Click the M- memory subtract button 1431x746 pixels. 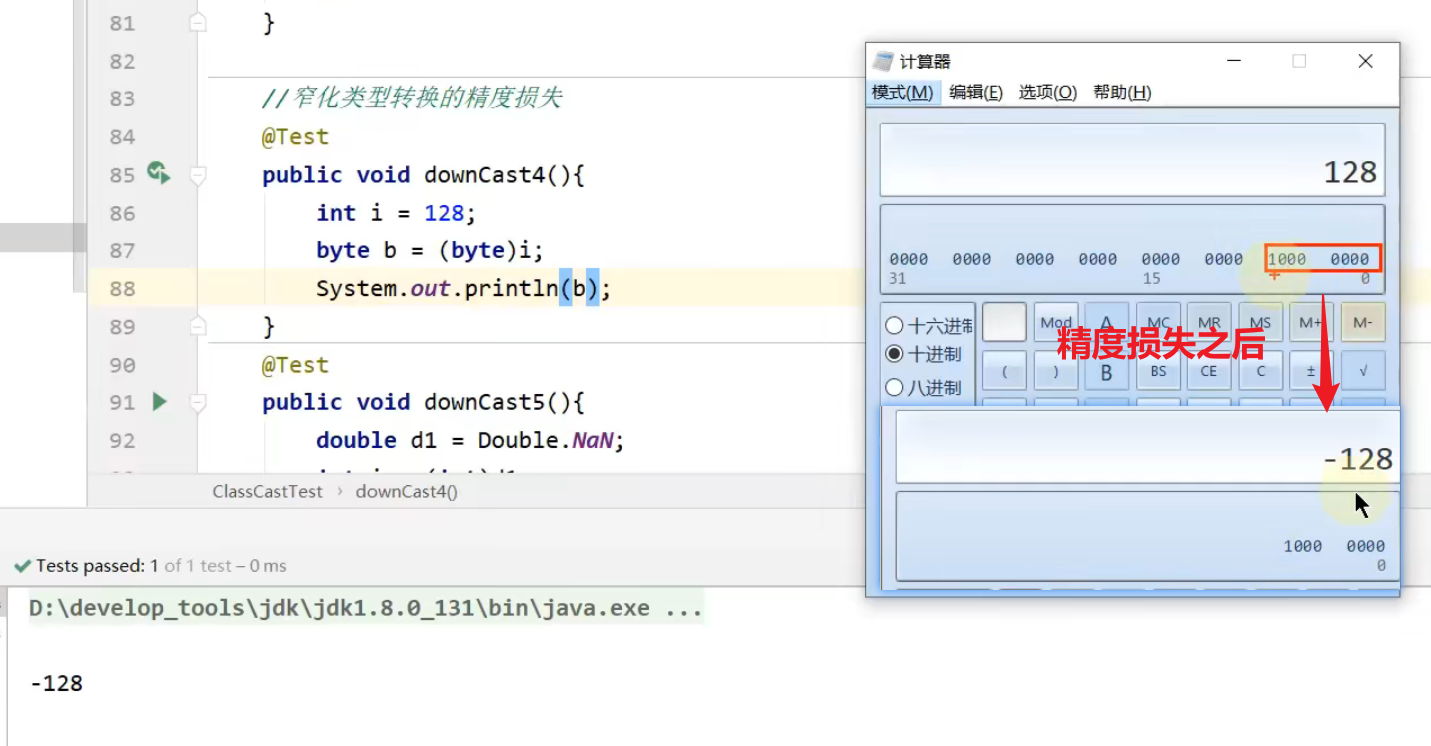coord(1362,322)
